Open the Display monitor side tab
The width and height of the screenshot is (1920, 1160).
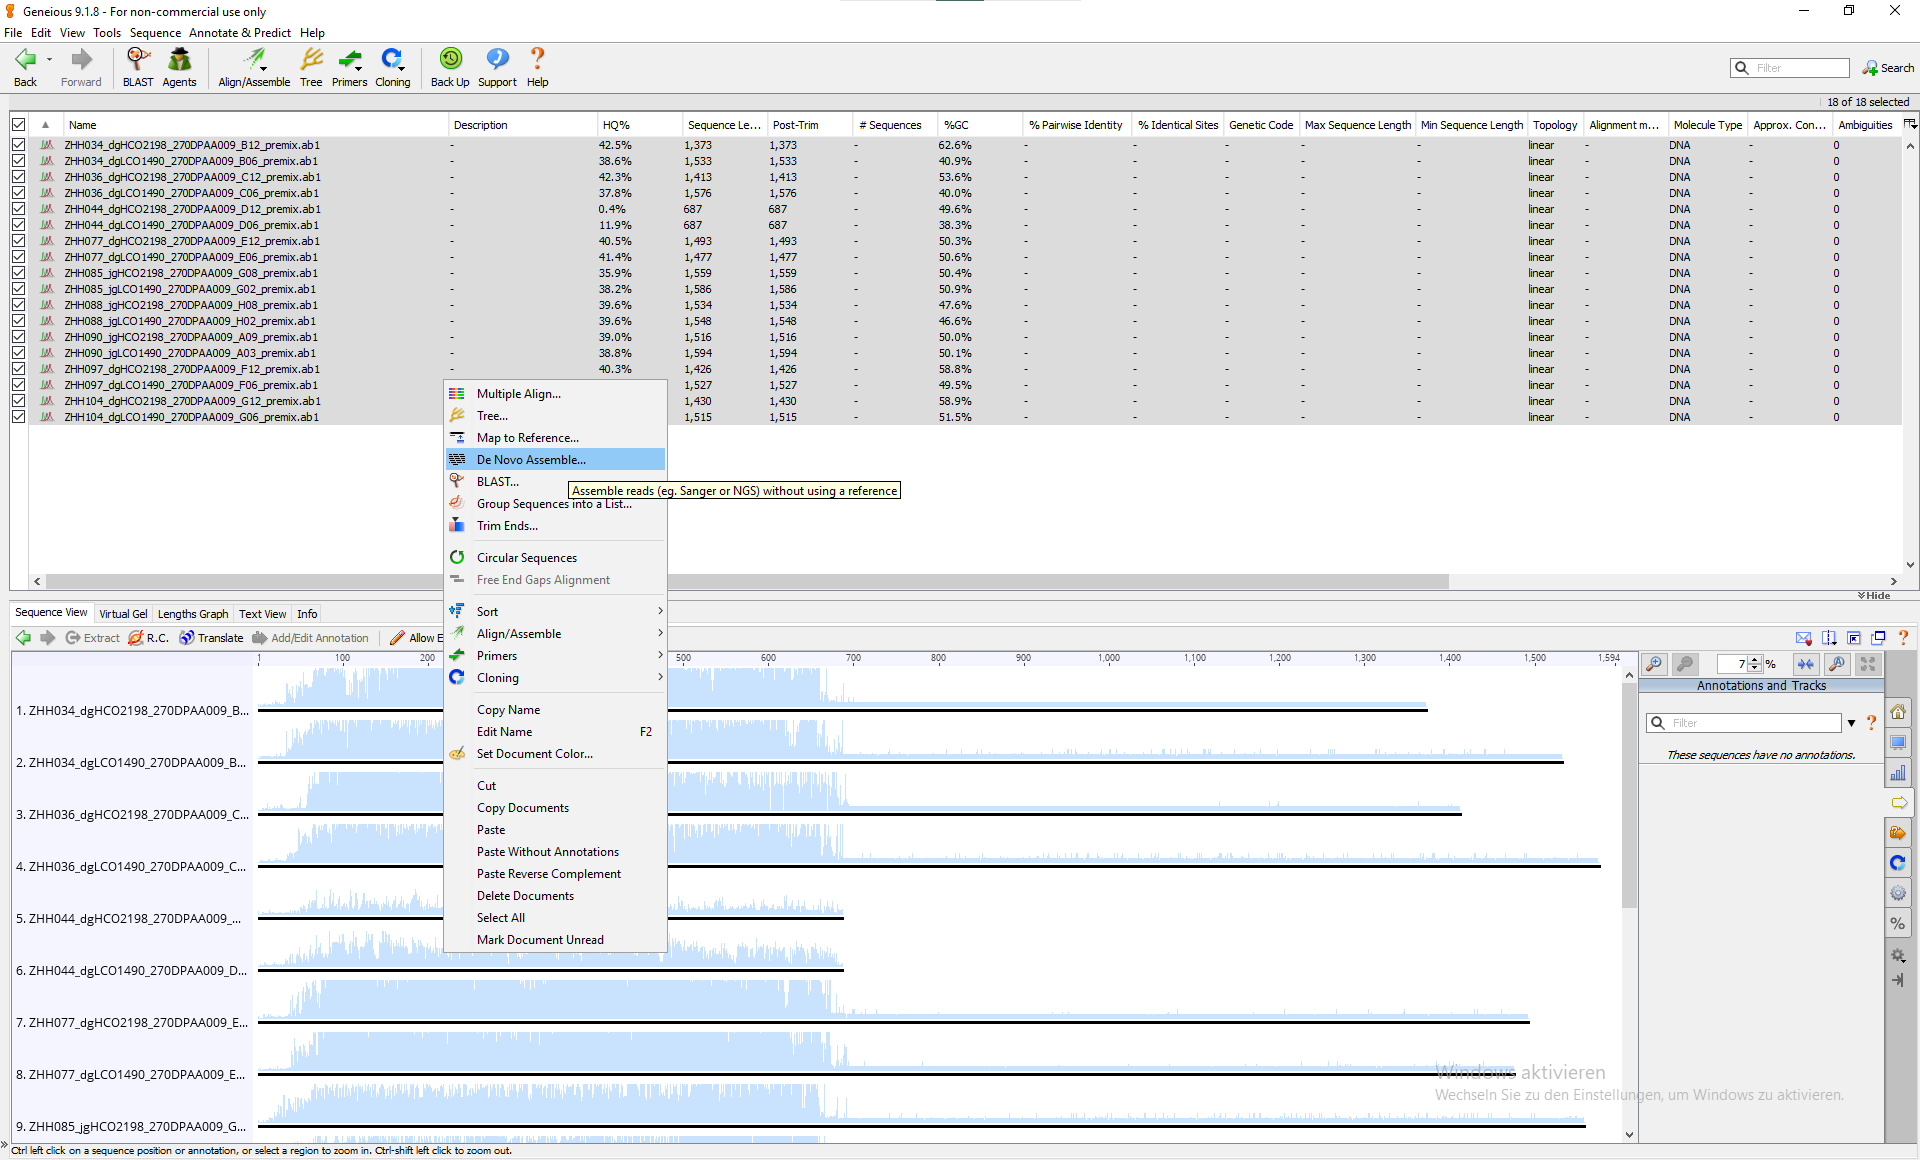click(x=1897, y=742)
